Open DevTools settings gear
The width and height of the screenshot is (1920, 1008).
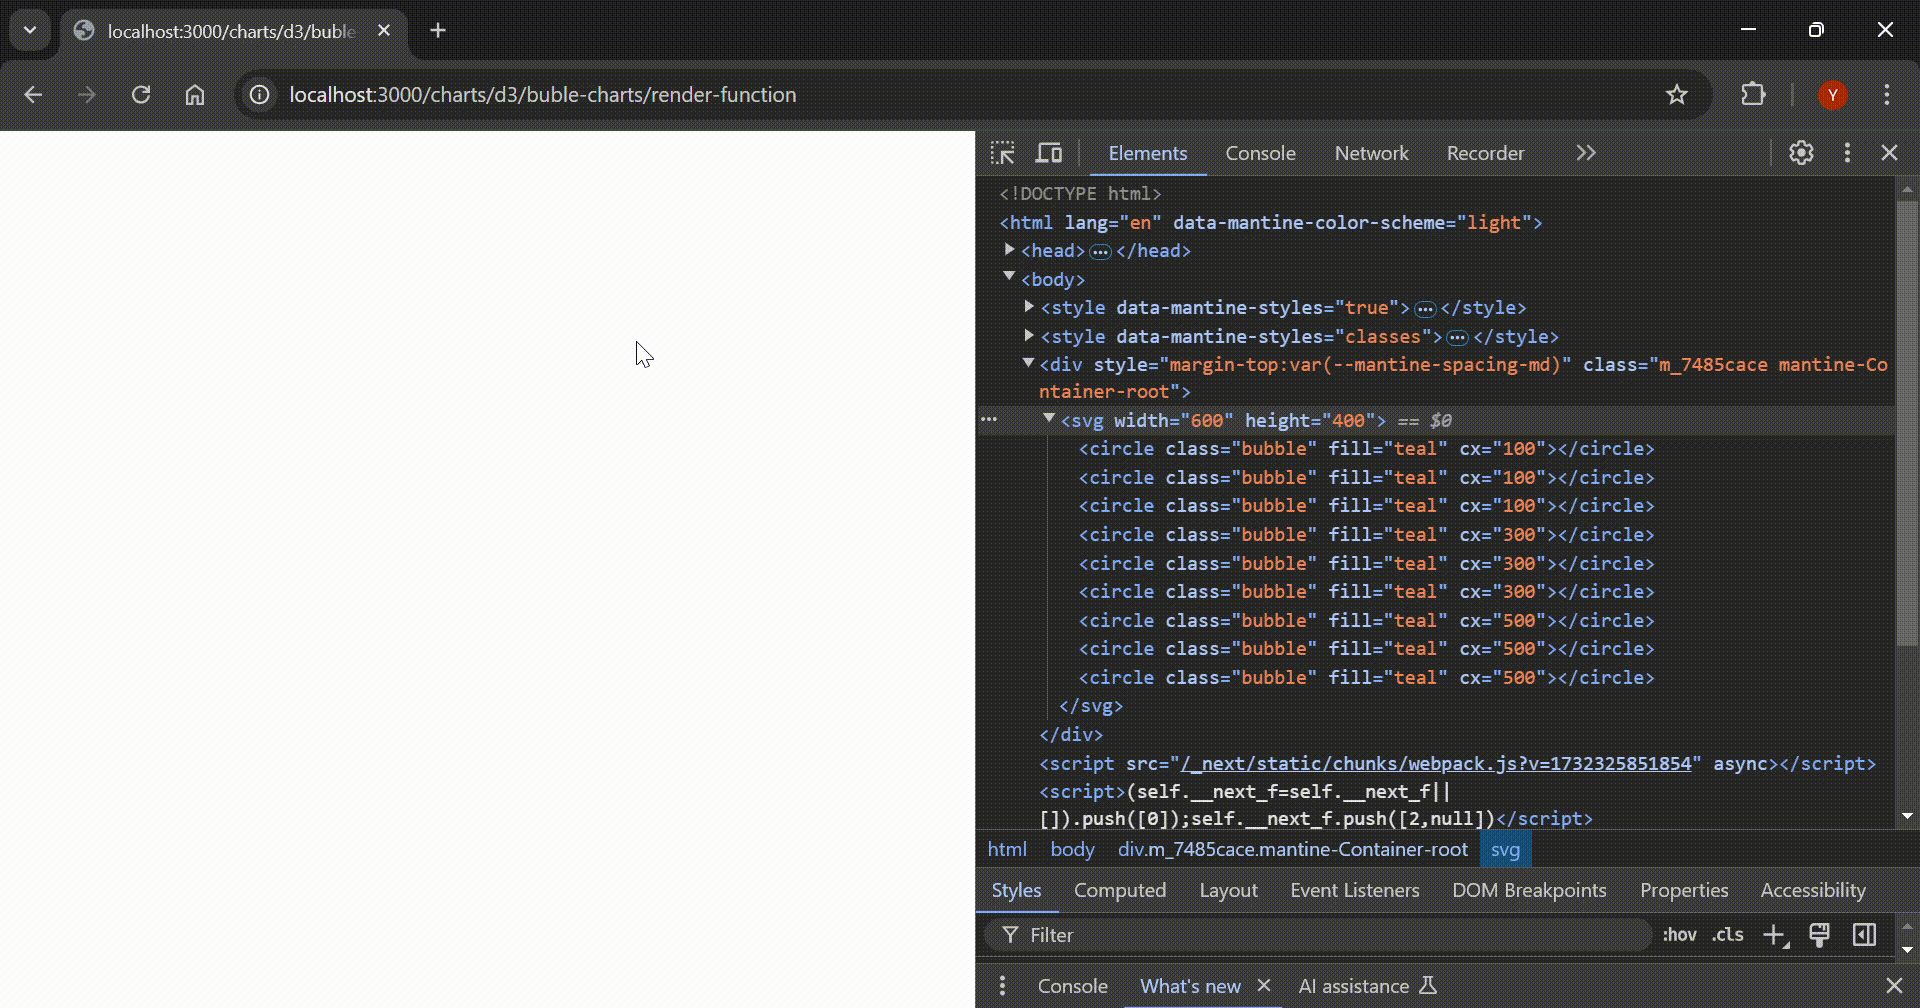pos(1800,153)
